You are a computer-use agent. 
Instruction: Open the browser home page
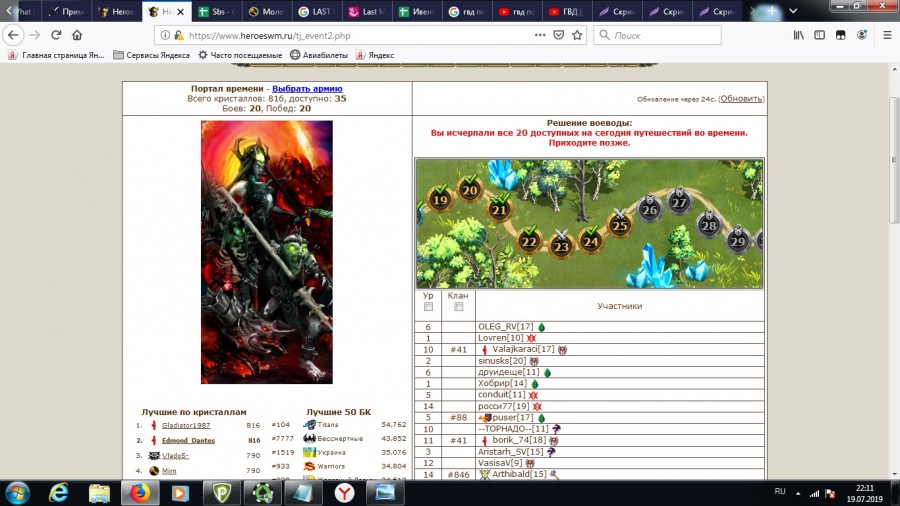(x=77, y=35)
